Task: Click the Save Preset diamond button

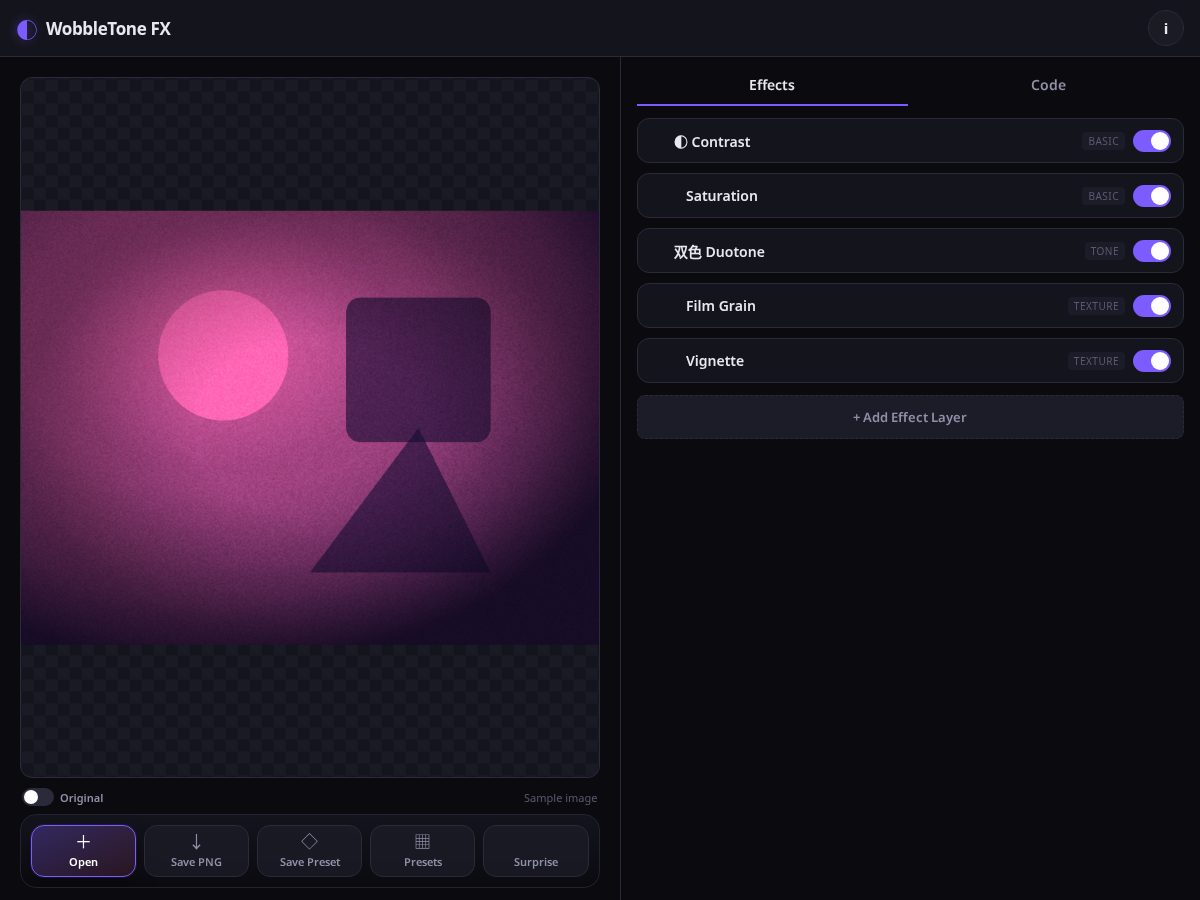Action: [310, 851]
